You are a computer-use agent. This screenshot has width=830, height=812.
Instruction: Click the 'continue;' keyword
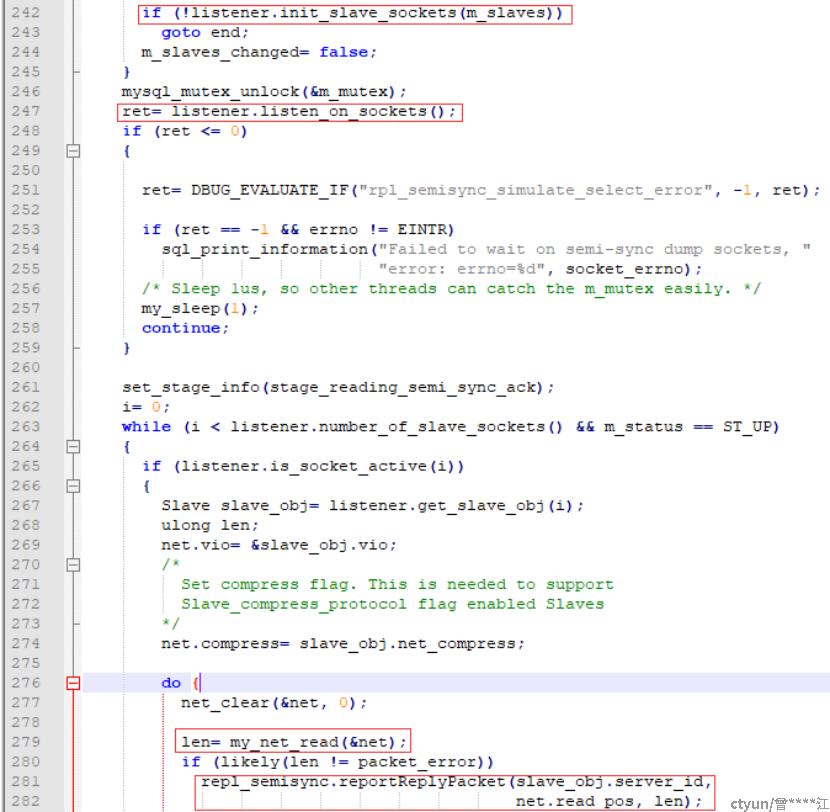(x=185, y=328)
